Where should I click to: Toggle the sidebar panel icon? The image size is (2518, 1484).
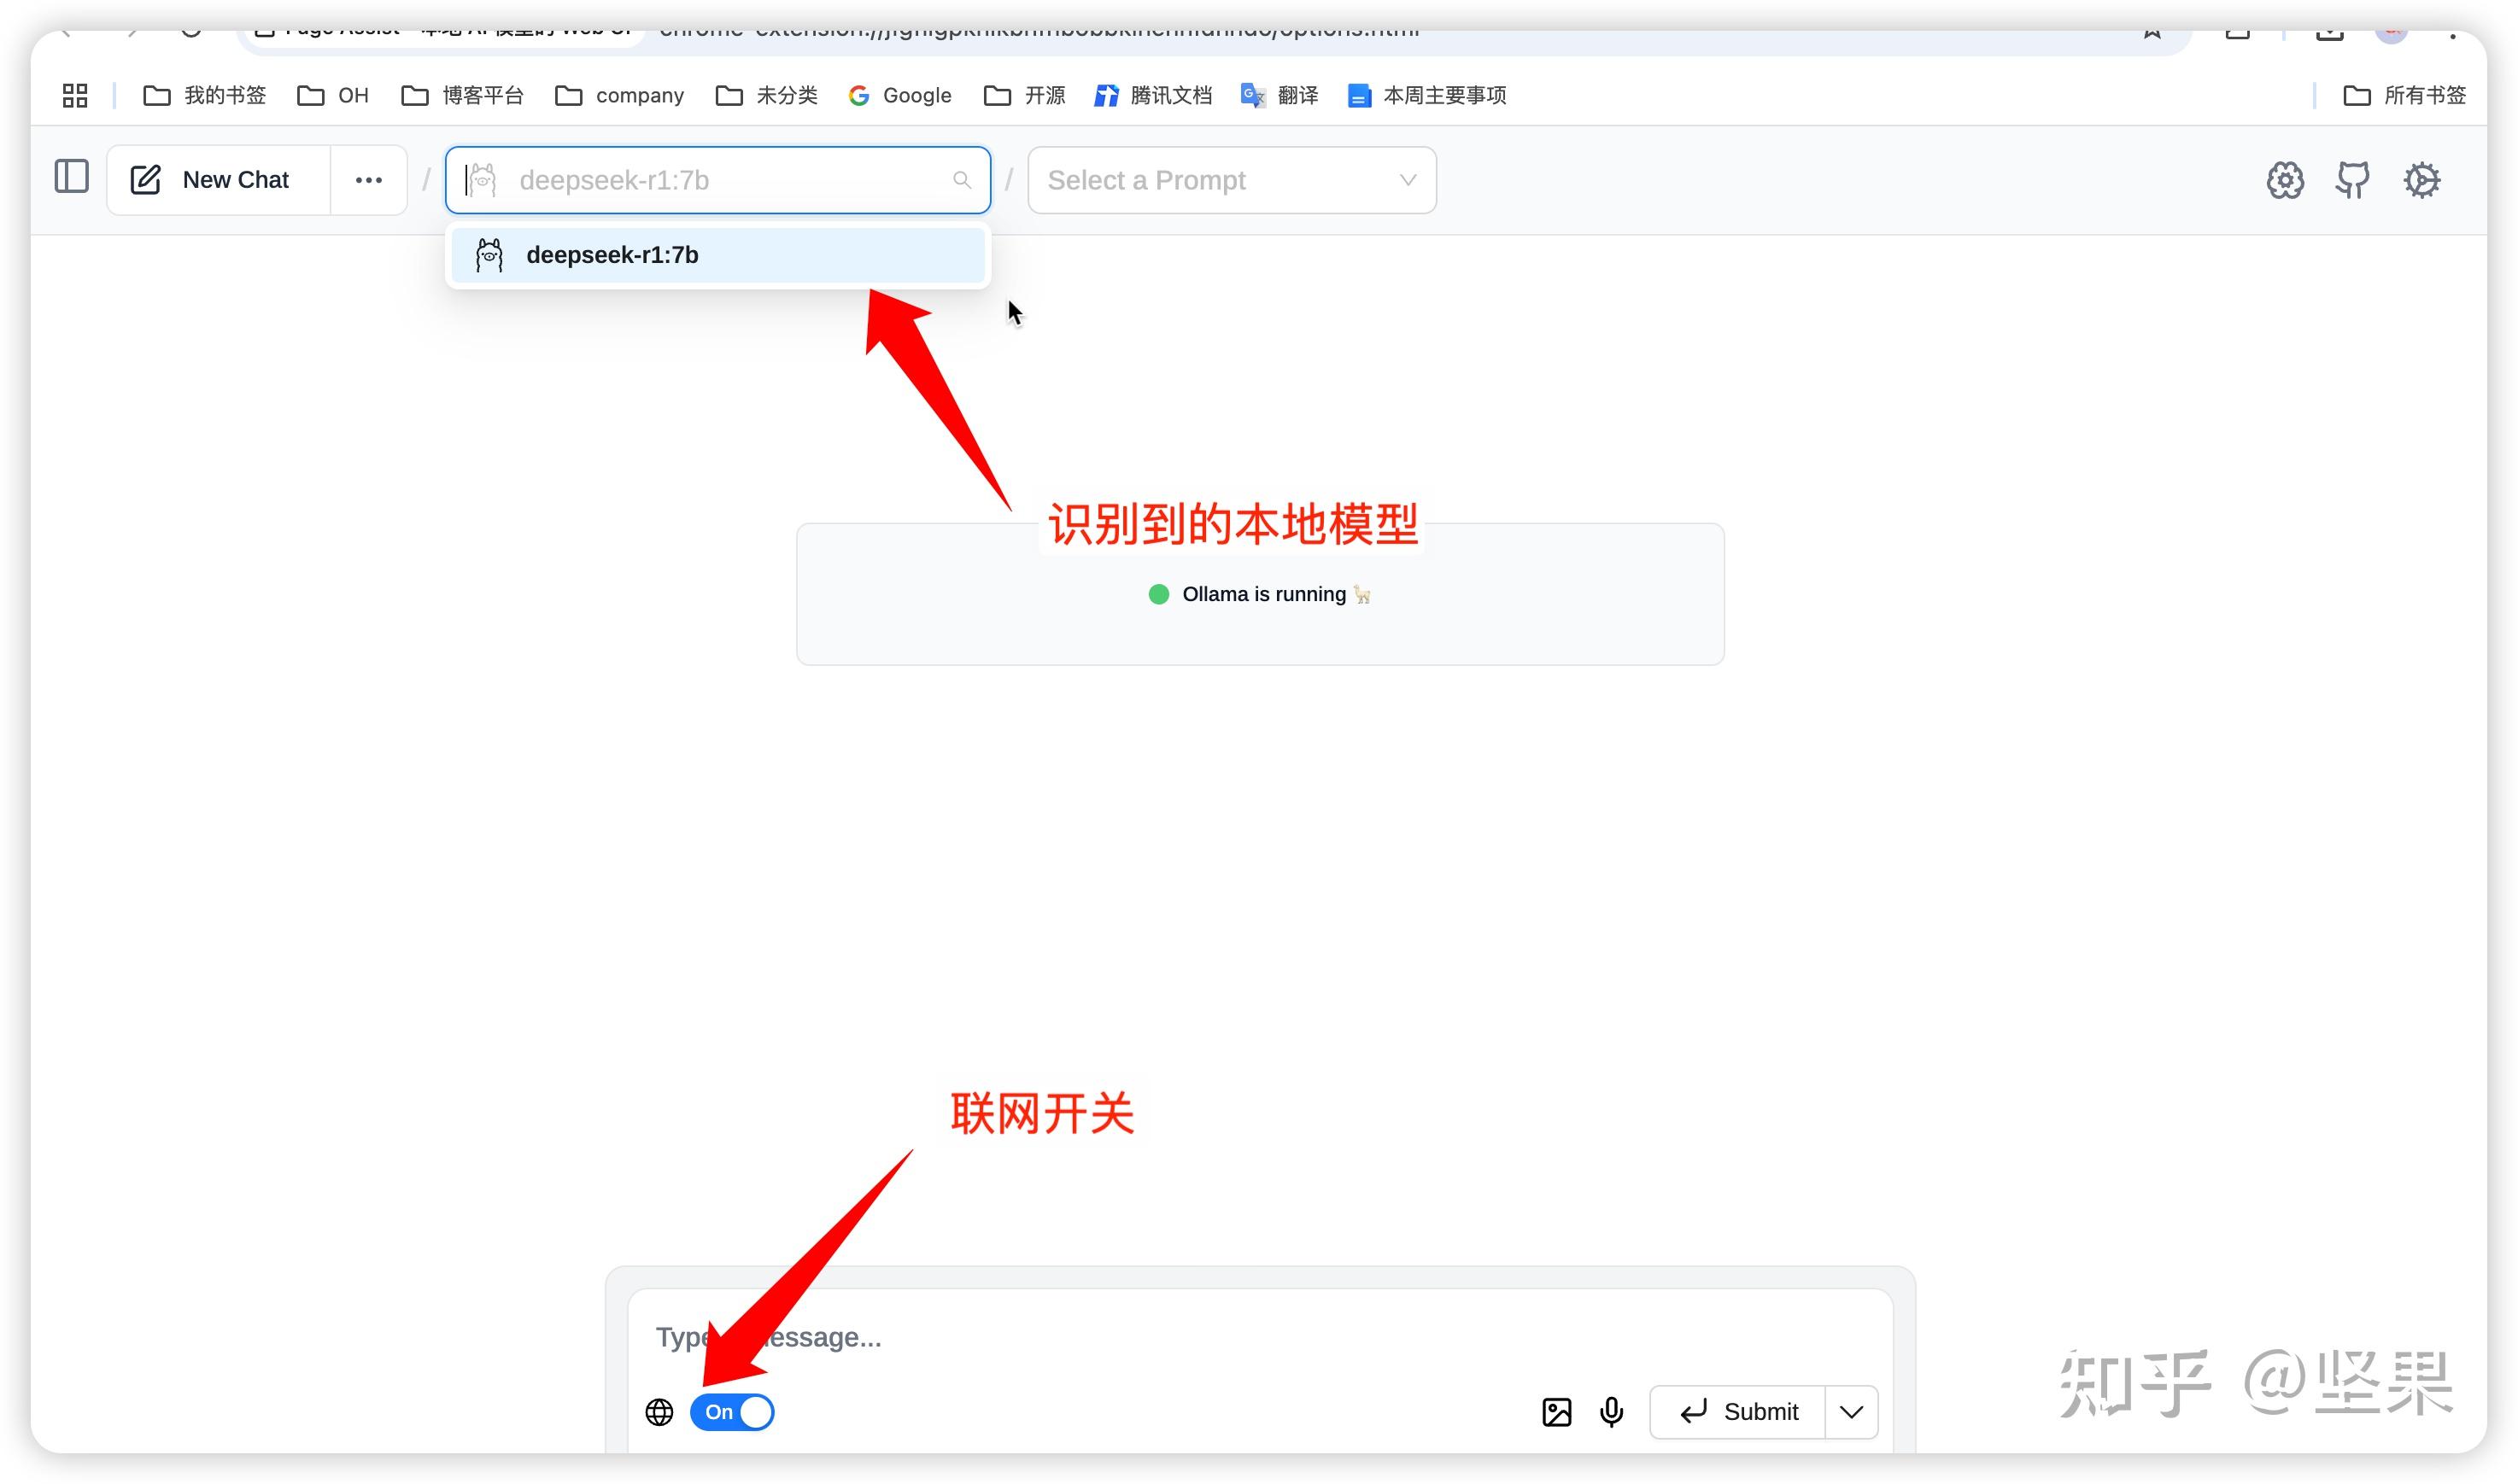point(71,177)
